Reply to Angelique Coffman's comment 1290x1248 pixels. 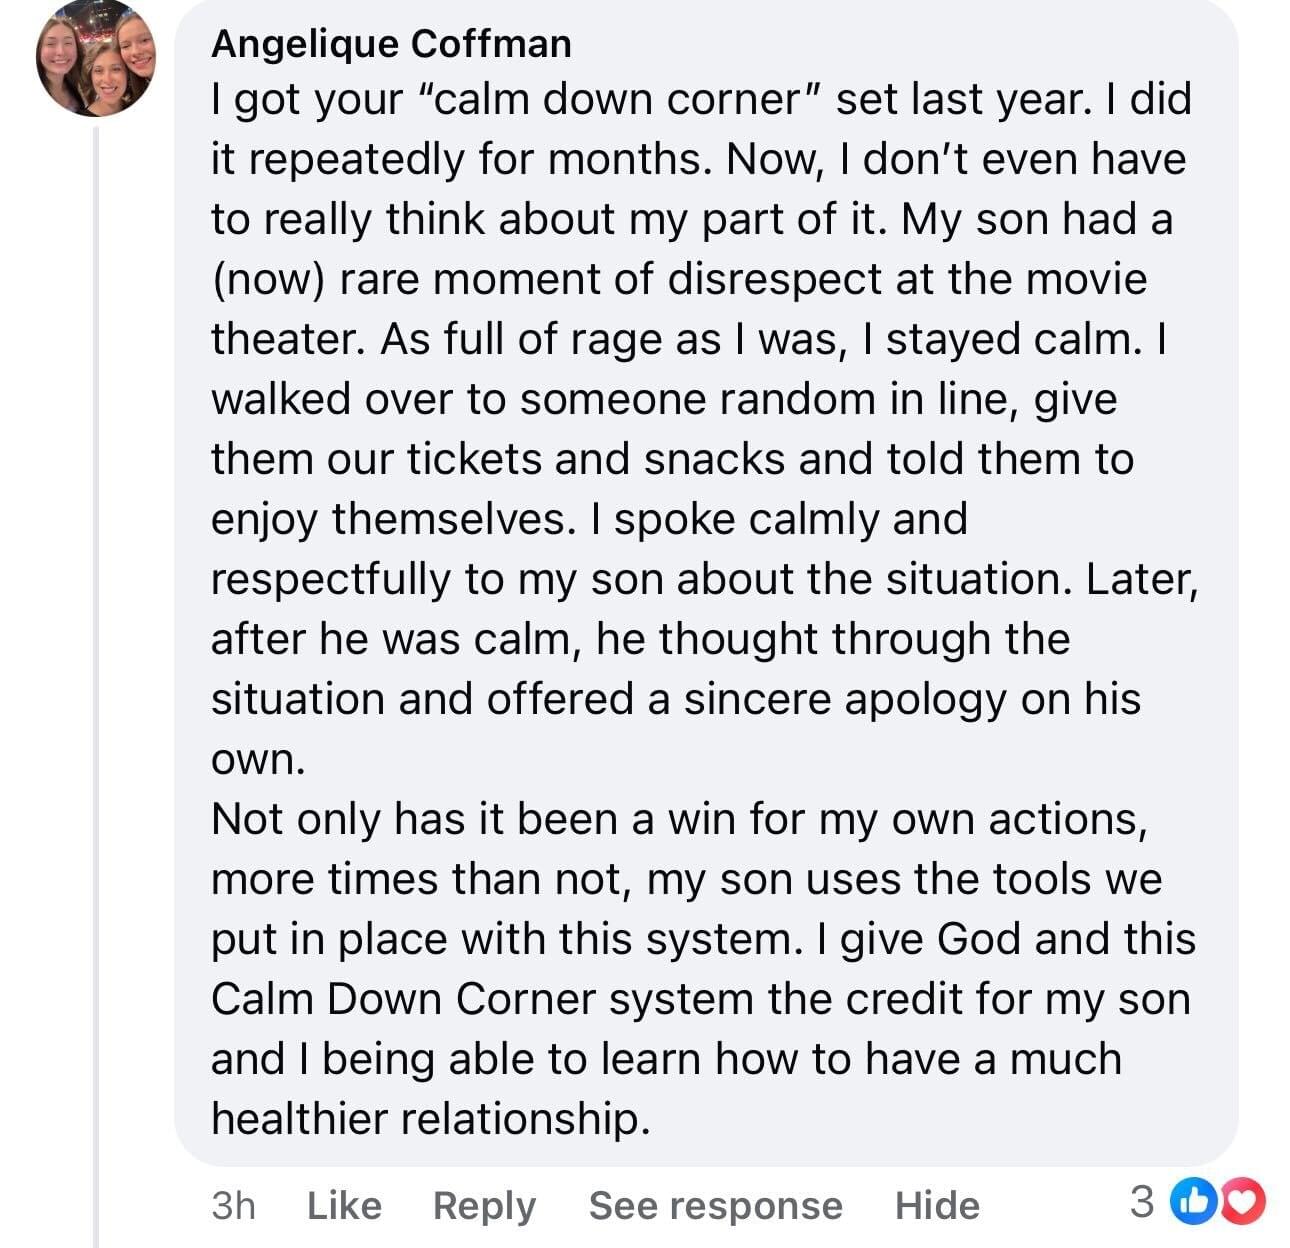pyautogui.click(x=484, y=1205)
